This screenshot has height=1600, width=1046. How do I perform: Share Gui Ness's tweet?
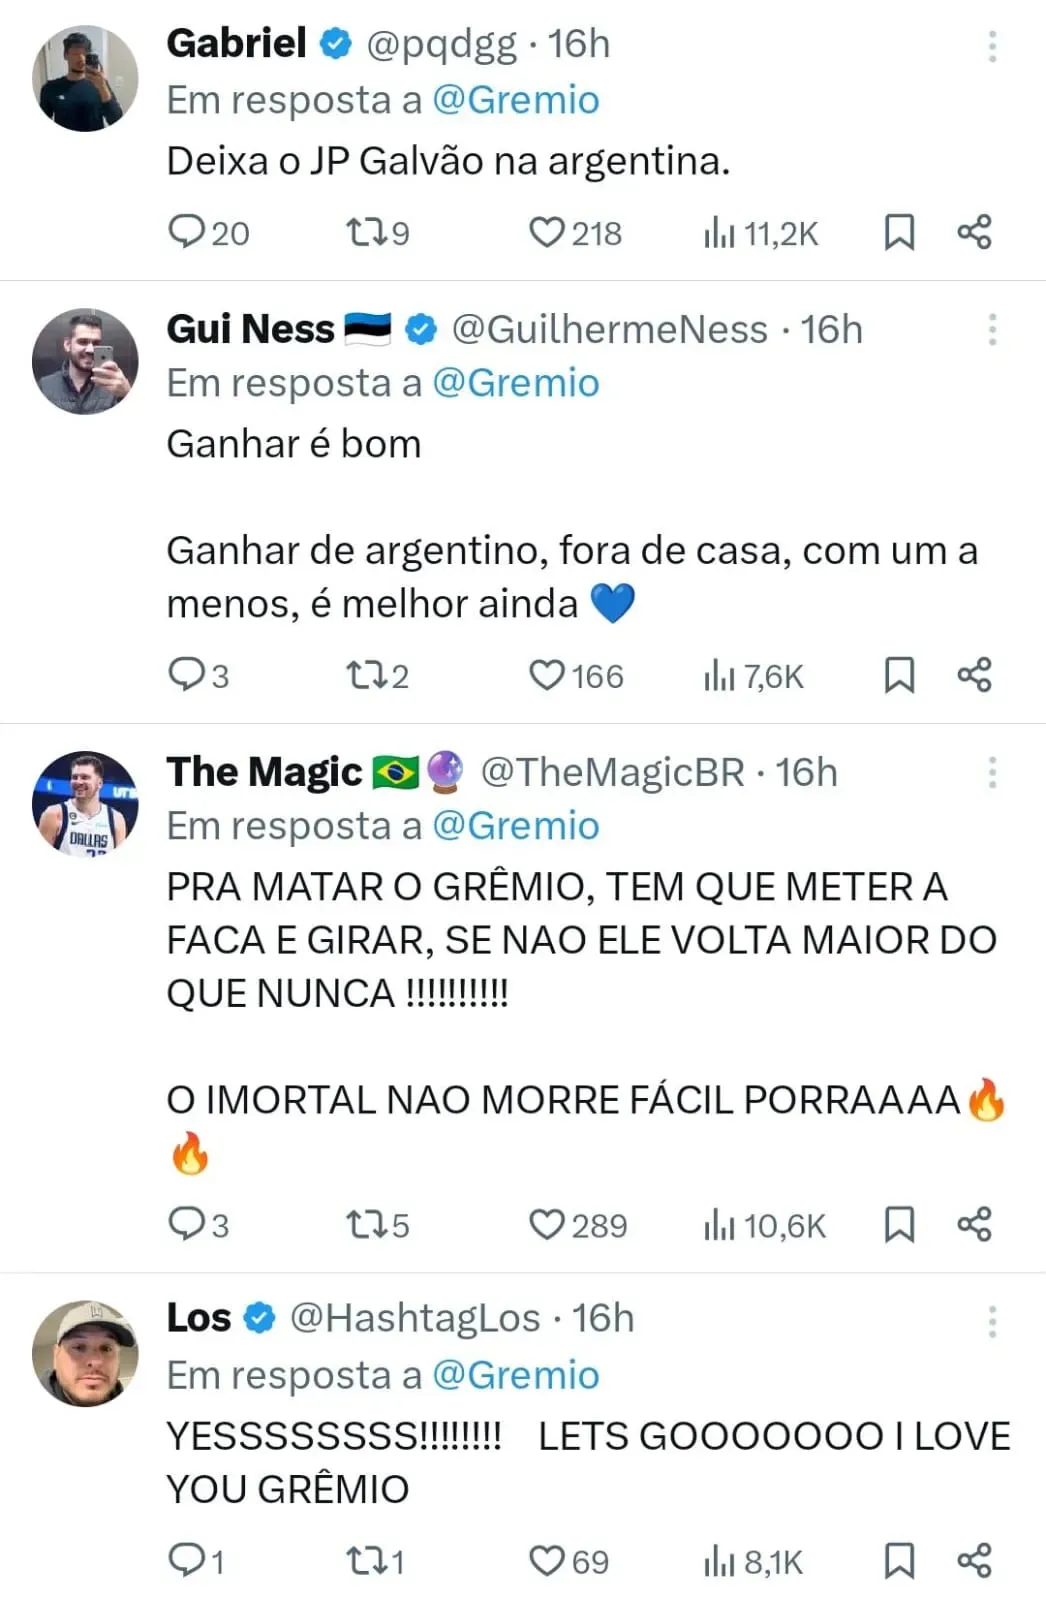tap(974, 676)
